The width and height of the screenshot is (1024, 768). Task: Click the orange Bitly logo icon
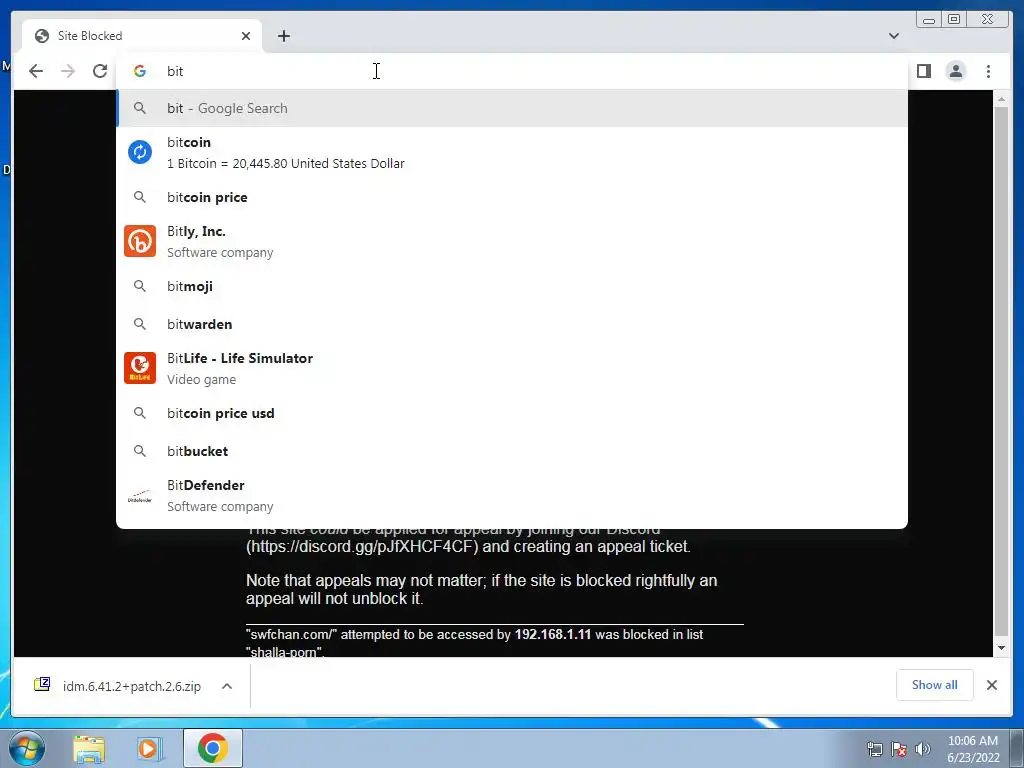[x=140, y=241]
